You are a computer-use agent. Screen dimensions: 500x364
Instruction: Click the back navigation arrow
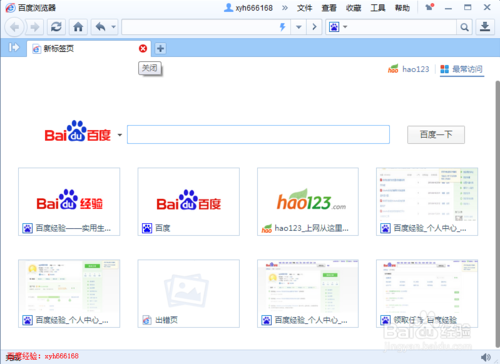tap(14, 27)
